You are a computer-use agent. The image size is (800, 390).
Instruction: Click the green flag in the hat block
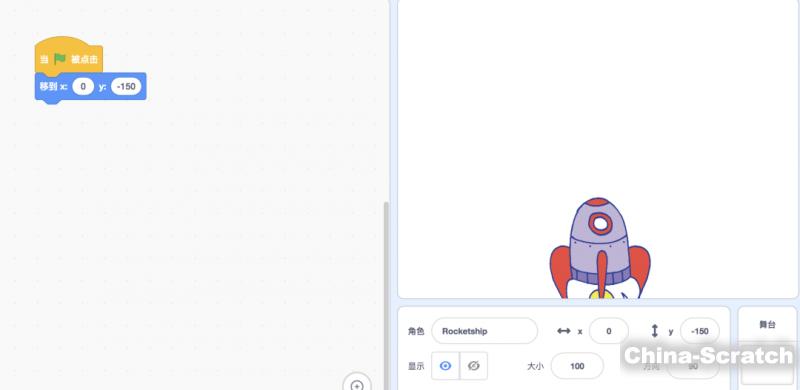[x=60, y=59]
